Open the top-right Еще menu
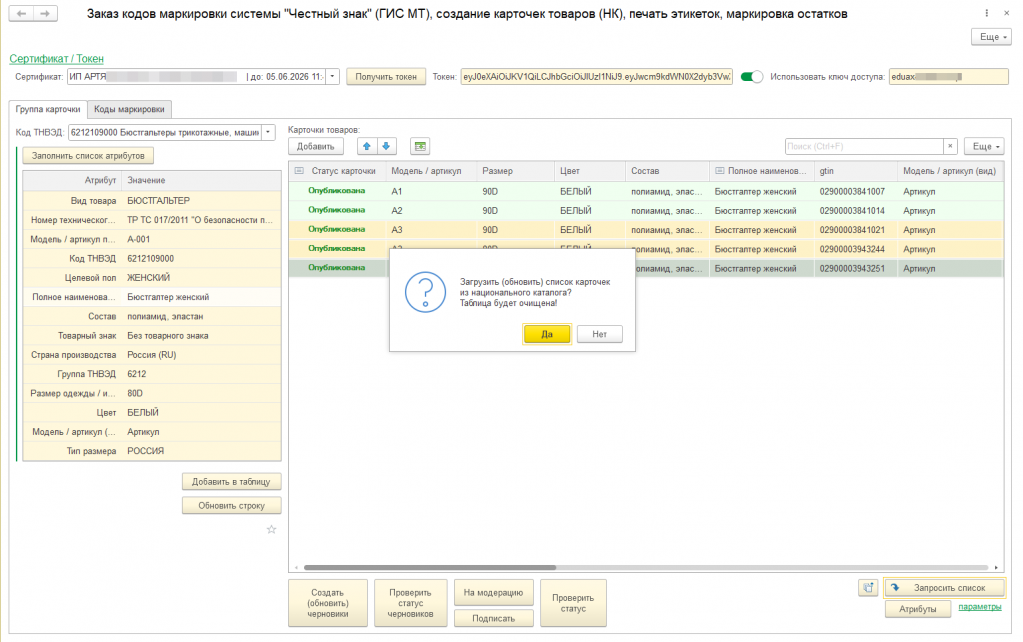 [991, 36]
